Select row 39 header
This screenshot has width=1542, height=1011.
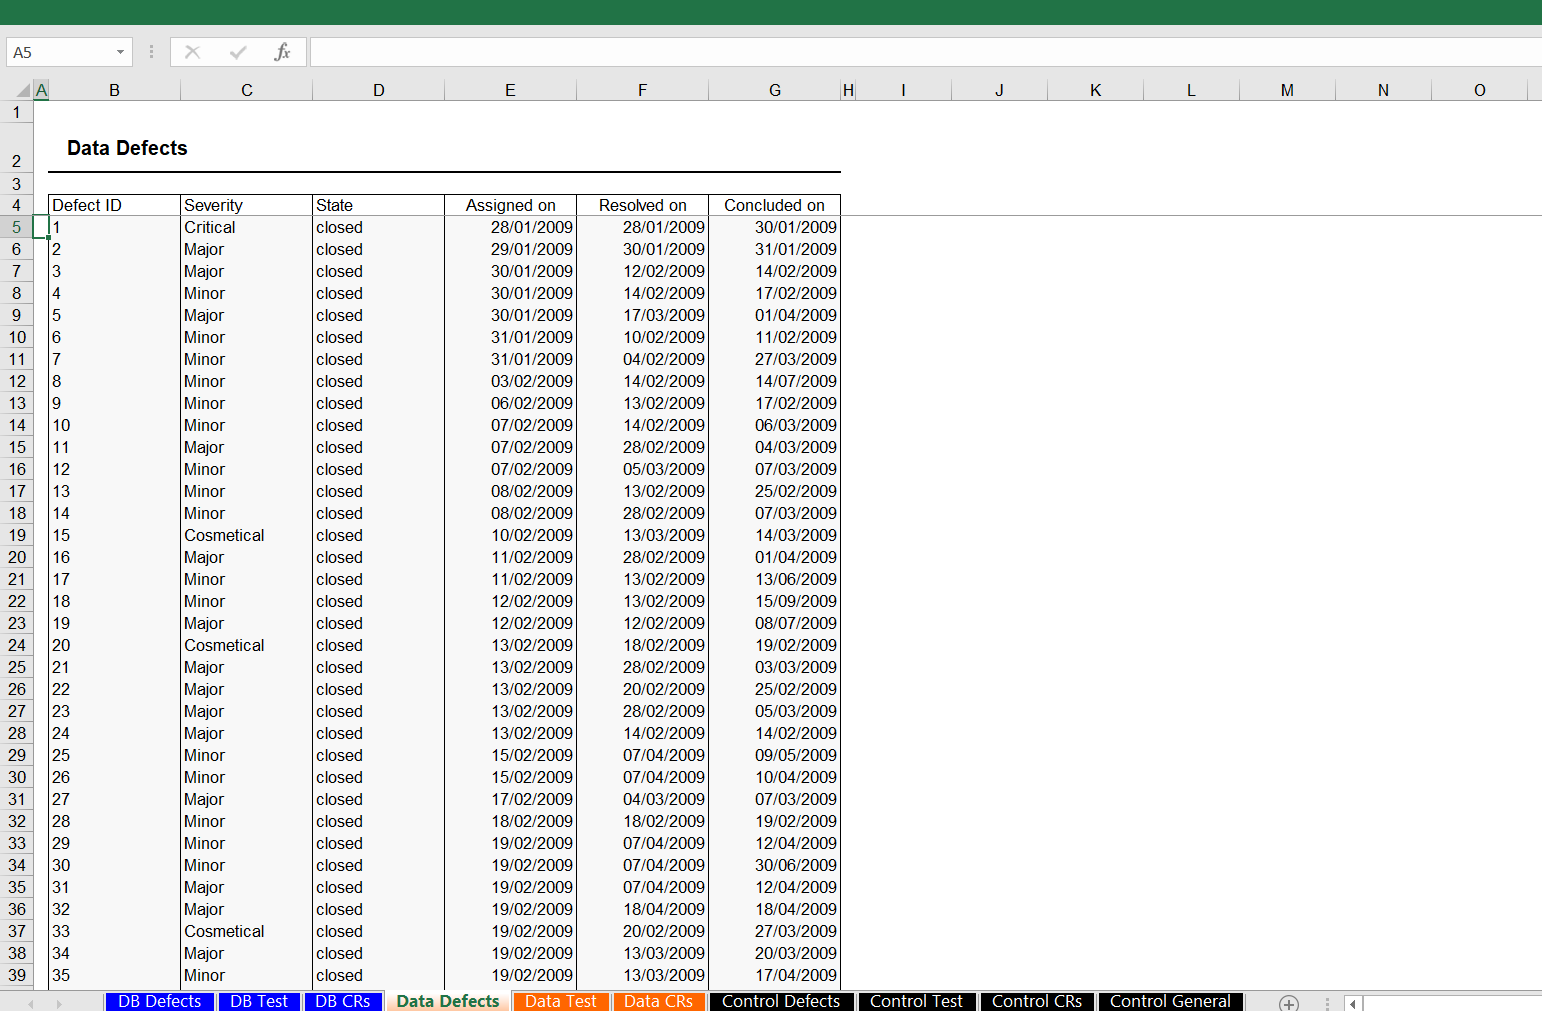click(17, 975)
